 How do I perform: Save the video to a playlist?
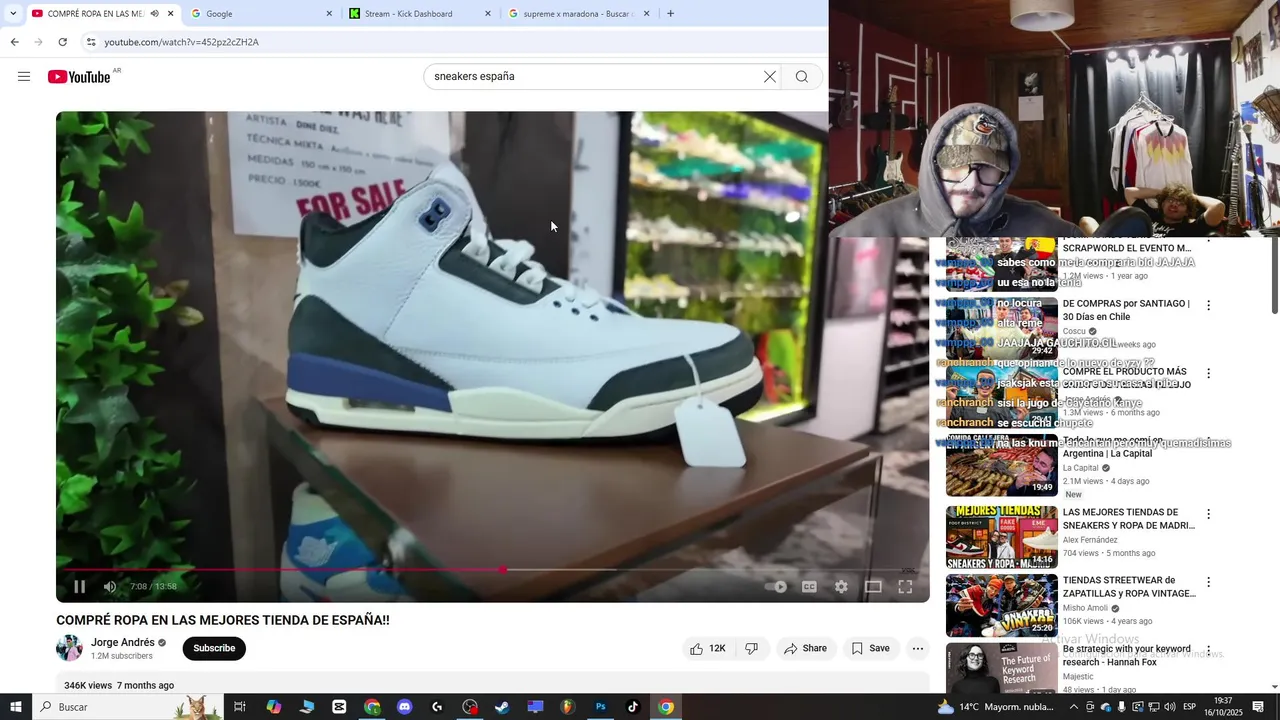(871, 648)
